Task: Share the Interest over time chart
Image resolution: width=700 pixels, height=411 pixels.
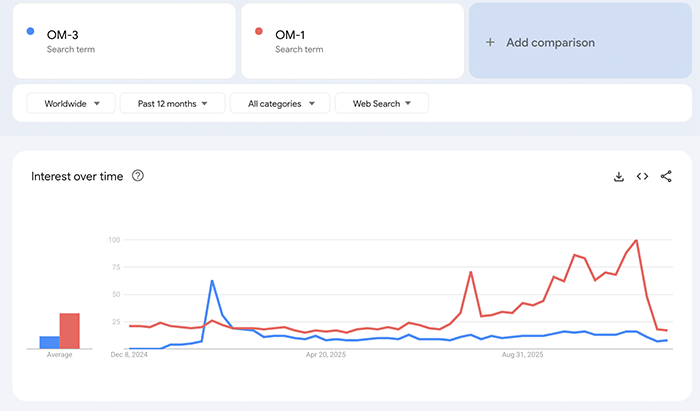Action: pos(666,176)
